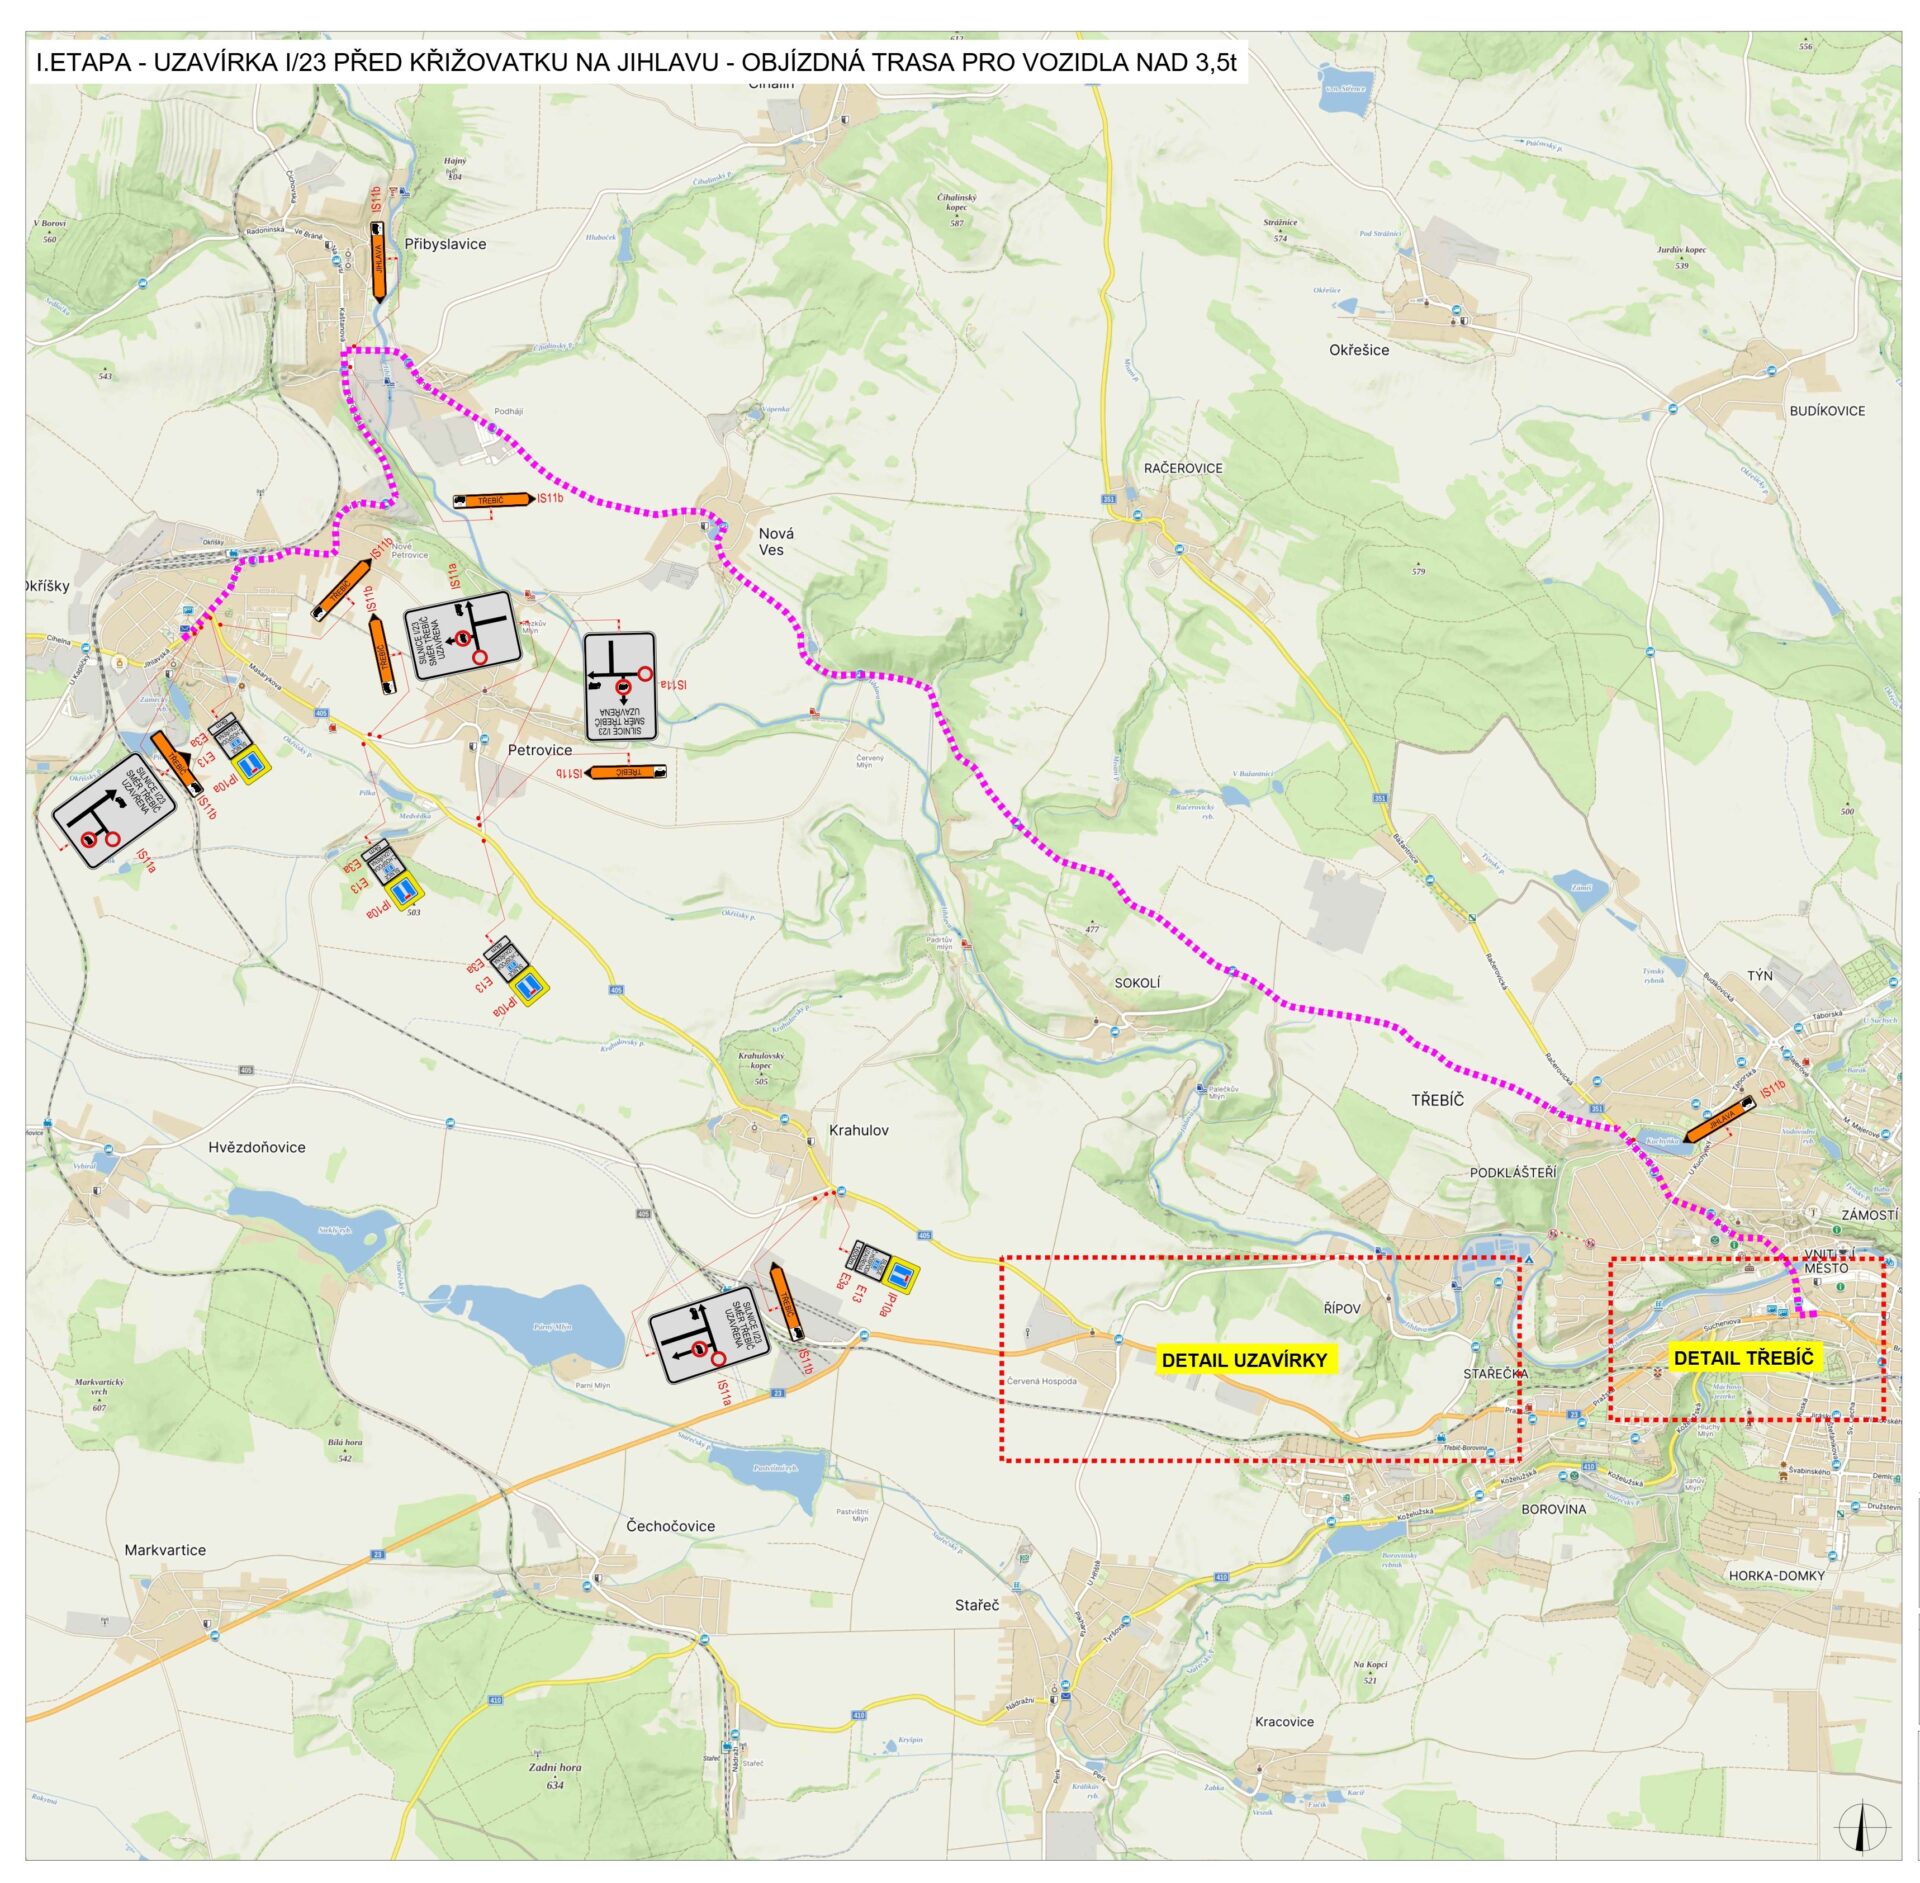1920x1883 pixels.
Task: Select the DETAIL UZAVÍRKY yellow label
Action: (x=1244, y=1360)
